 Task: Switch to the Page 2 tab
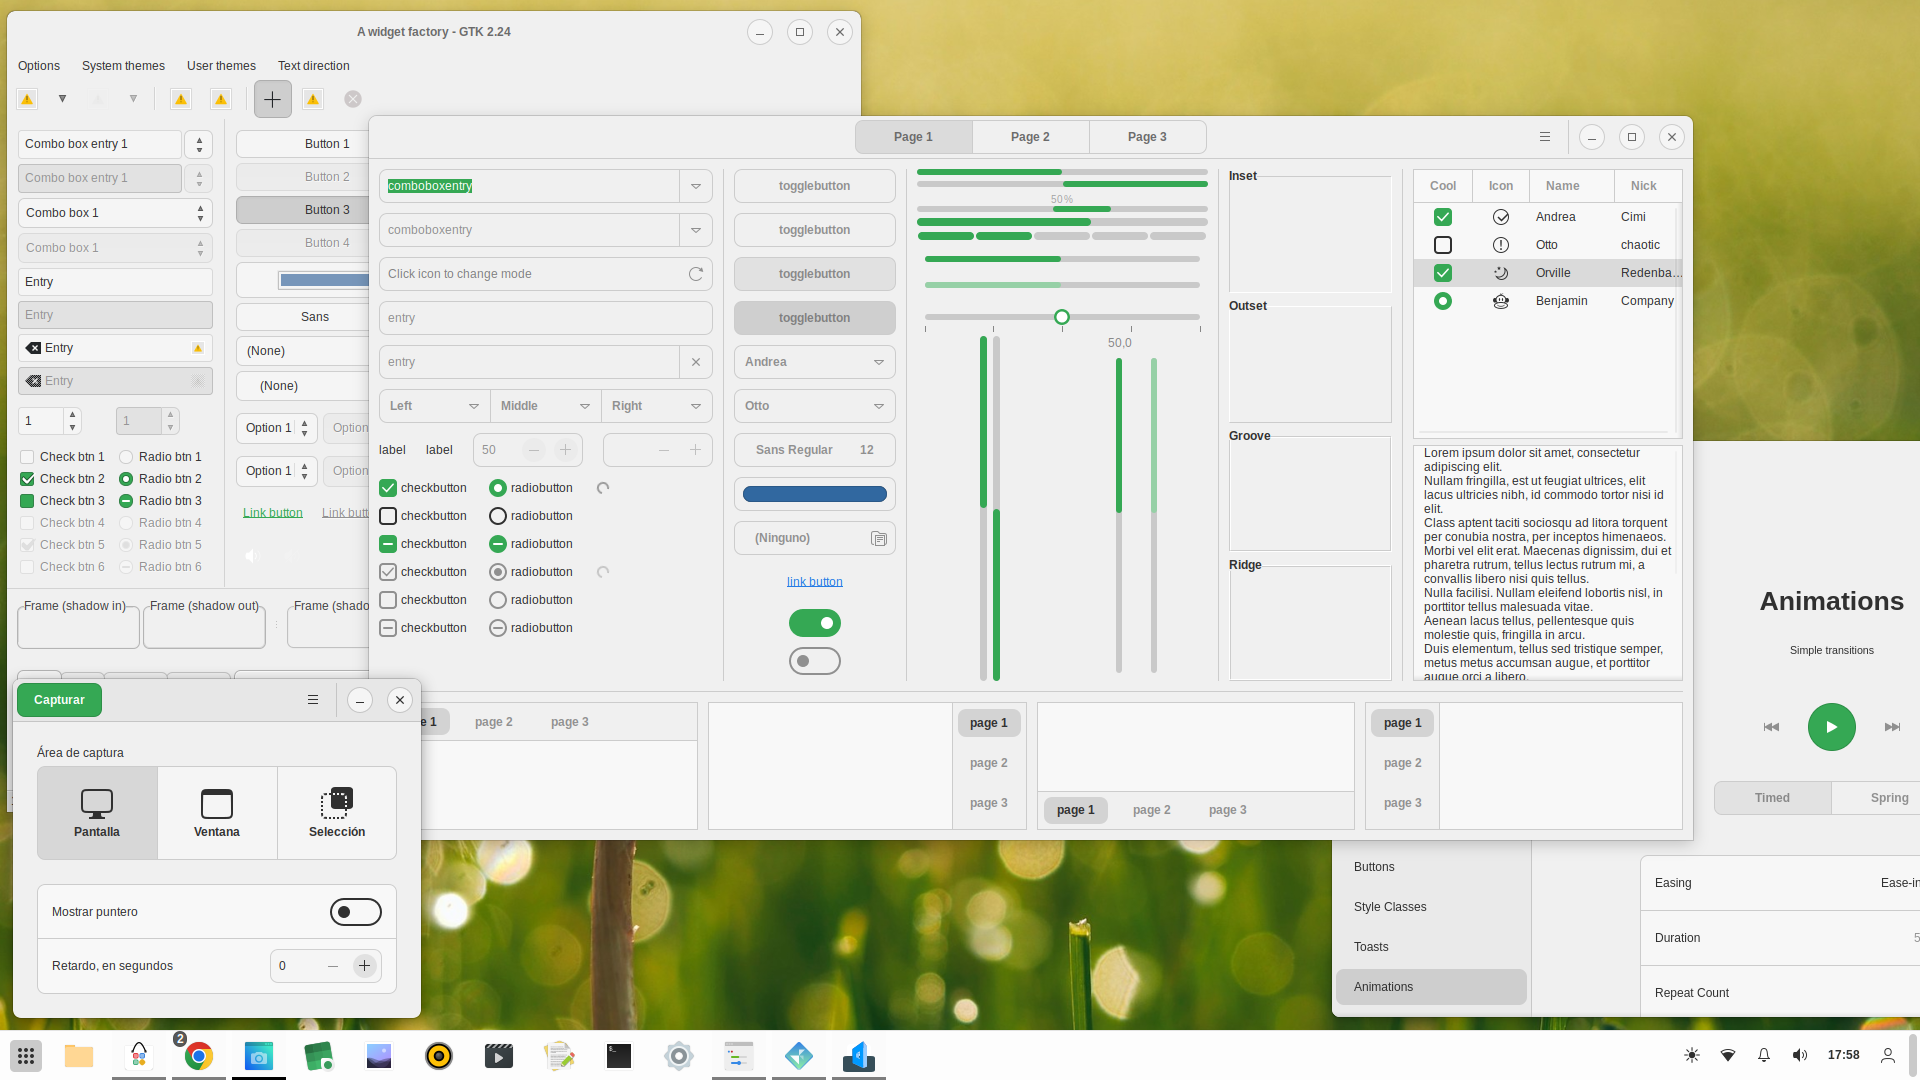(1030, 137)
